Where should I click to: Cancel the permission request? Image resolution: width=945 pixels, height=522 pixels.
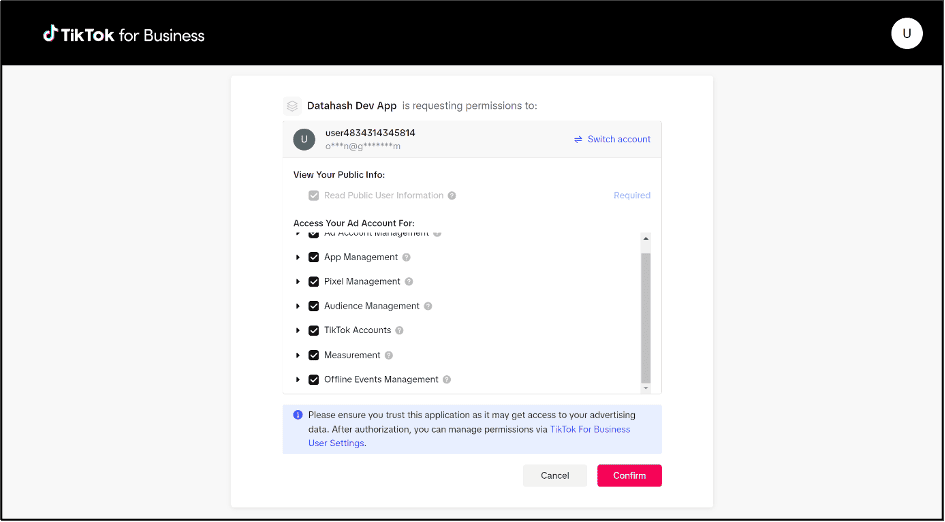pos(555,476)
